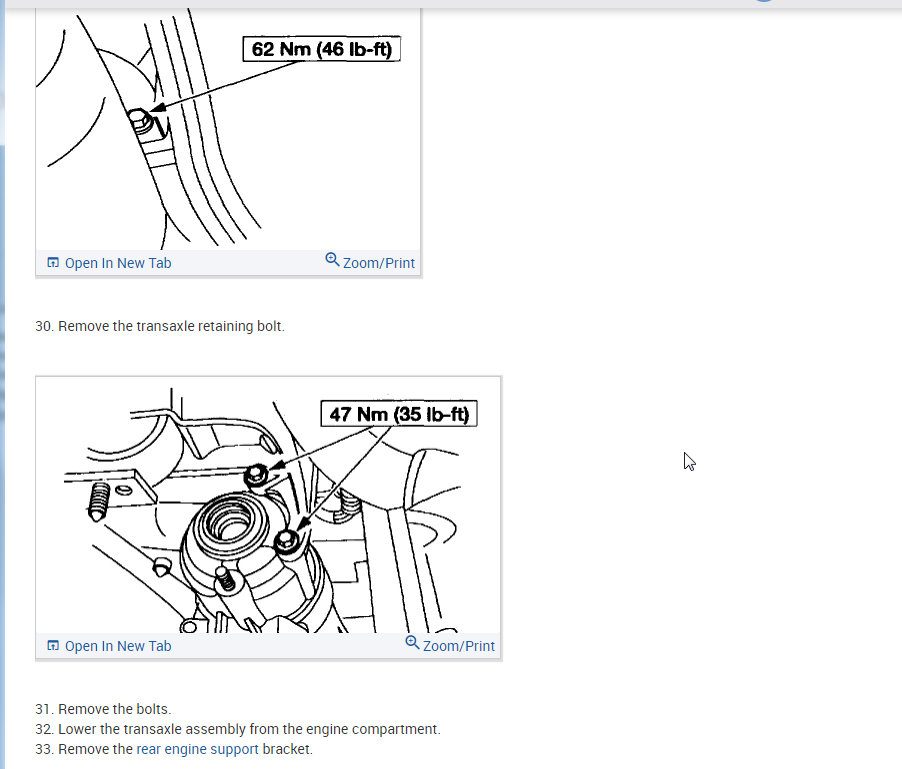902x769 pixels.
Task: Click Zoom/Print text under the 47 Nm diagram
Action: (x=458, y=646)
